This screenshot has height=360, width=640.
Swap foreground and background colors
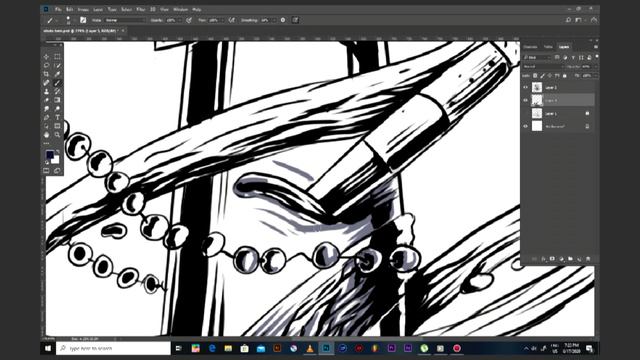(x=58, y=151)
